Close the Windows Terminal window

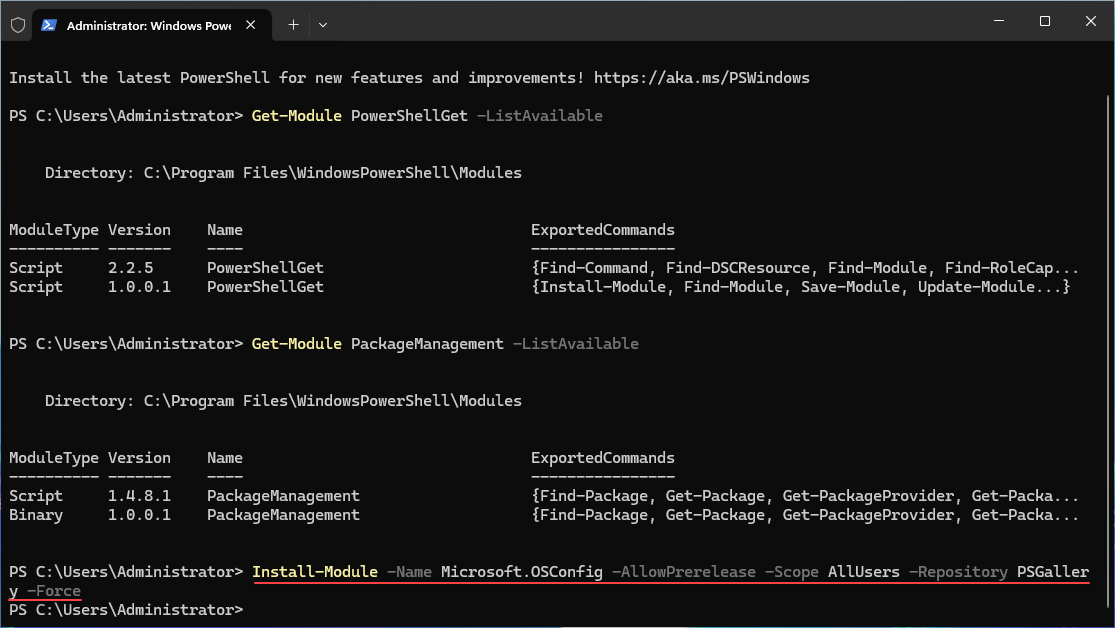pyautogui.click(x=1090, y=21)
